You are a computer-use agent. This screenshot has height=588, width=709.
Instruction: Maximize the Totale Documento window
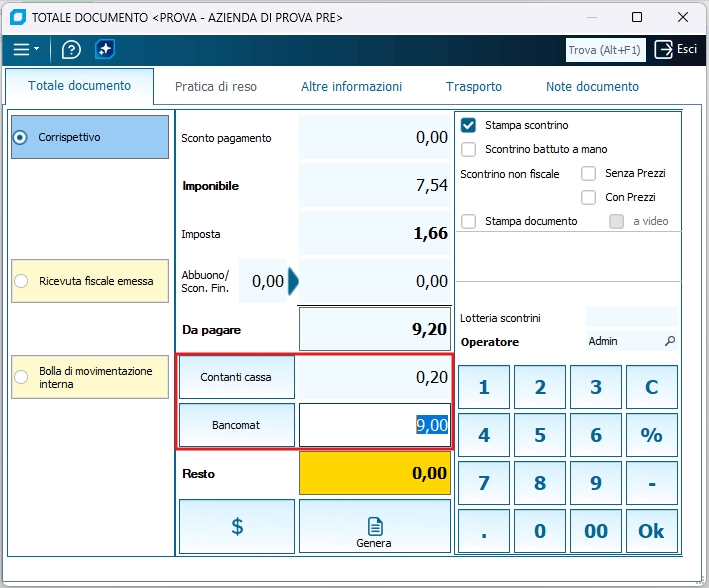tap(637, 17)
